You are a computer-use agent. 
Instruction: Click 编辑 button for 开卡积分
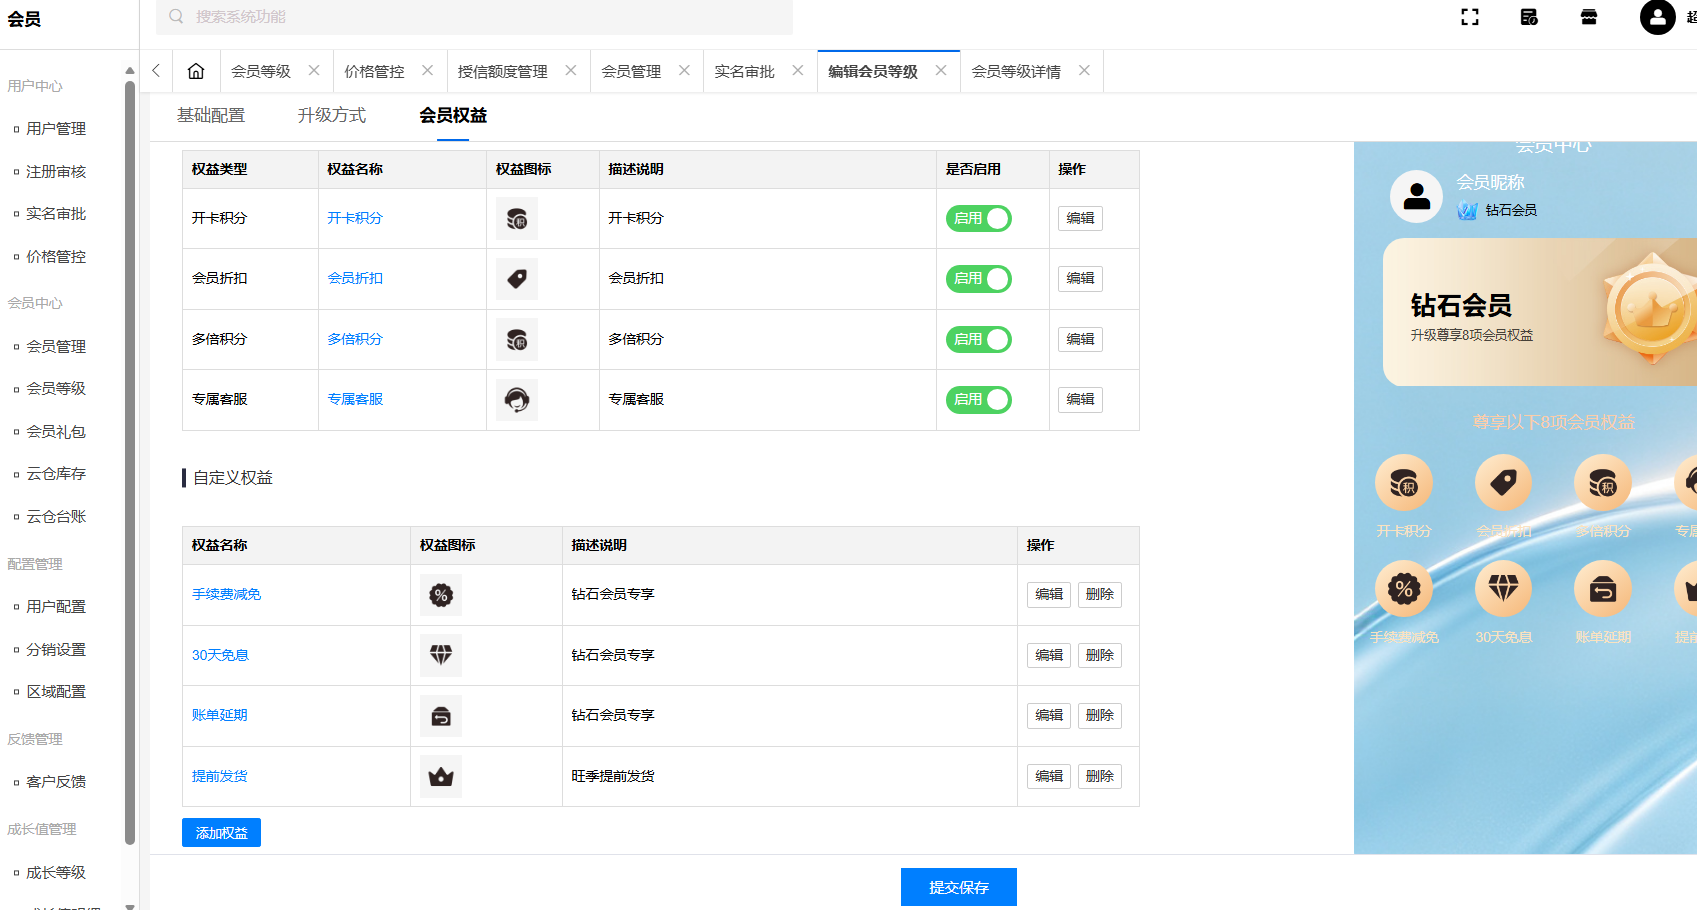(1080, 218)
